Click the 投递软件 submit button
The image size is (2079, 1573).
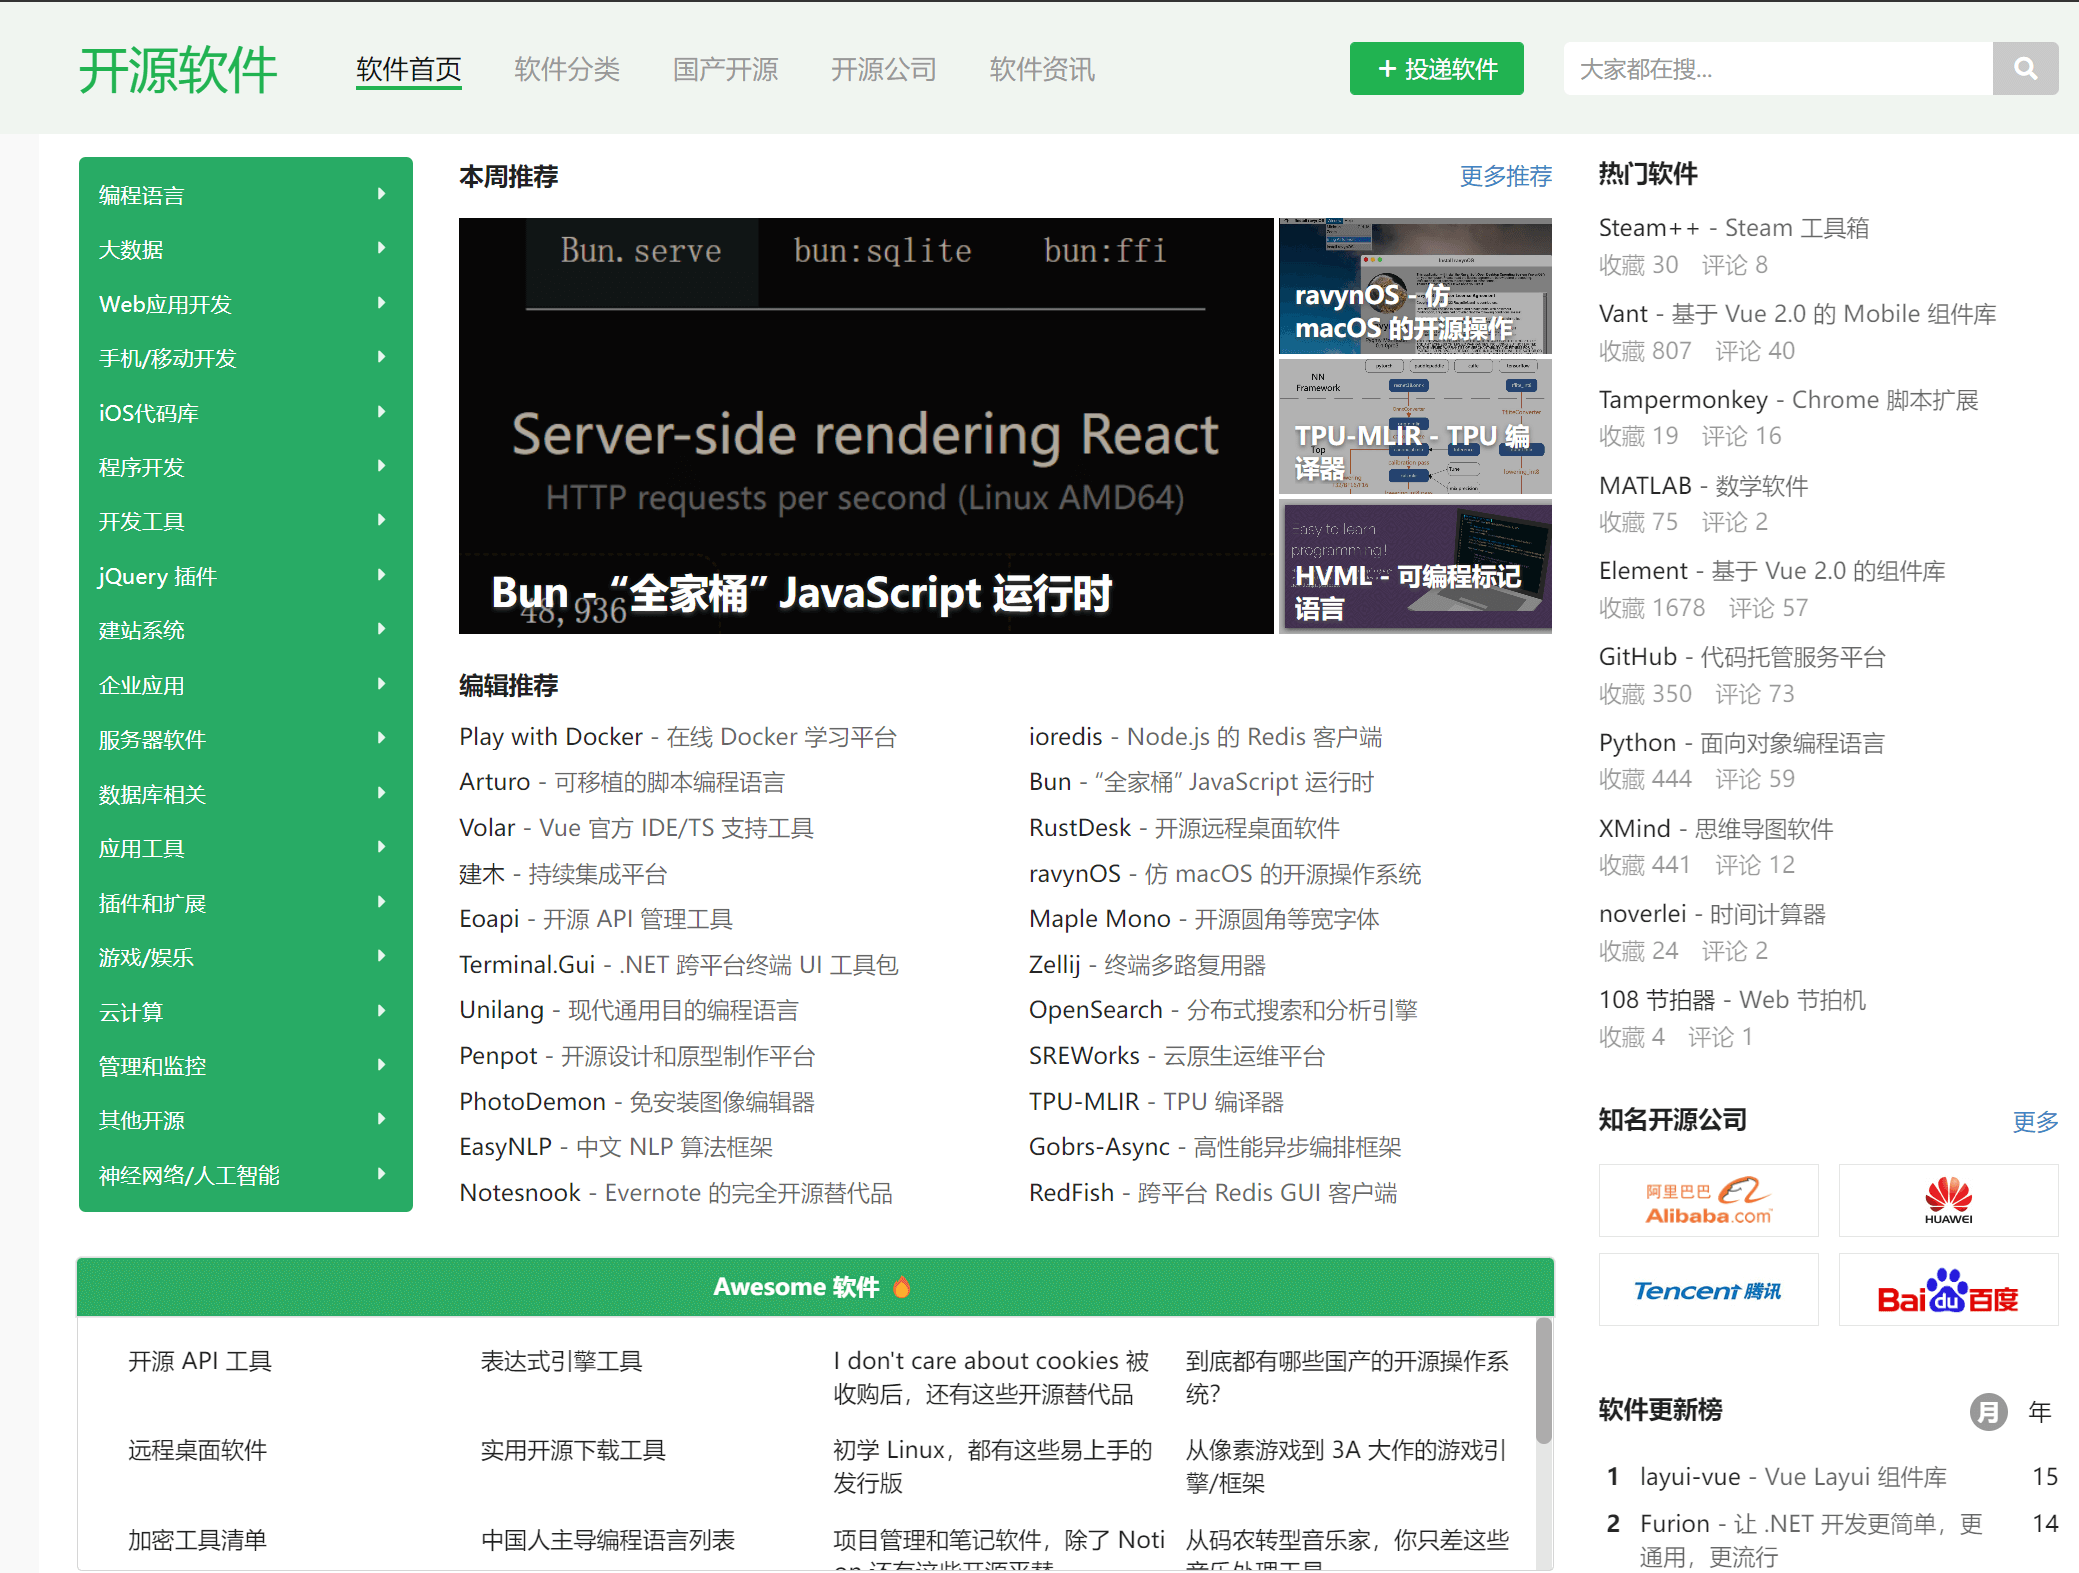(x=1436, y=69)
